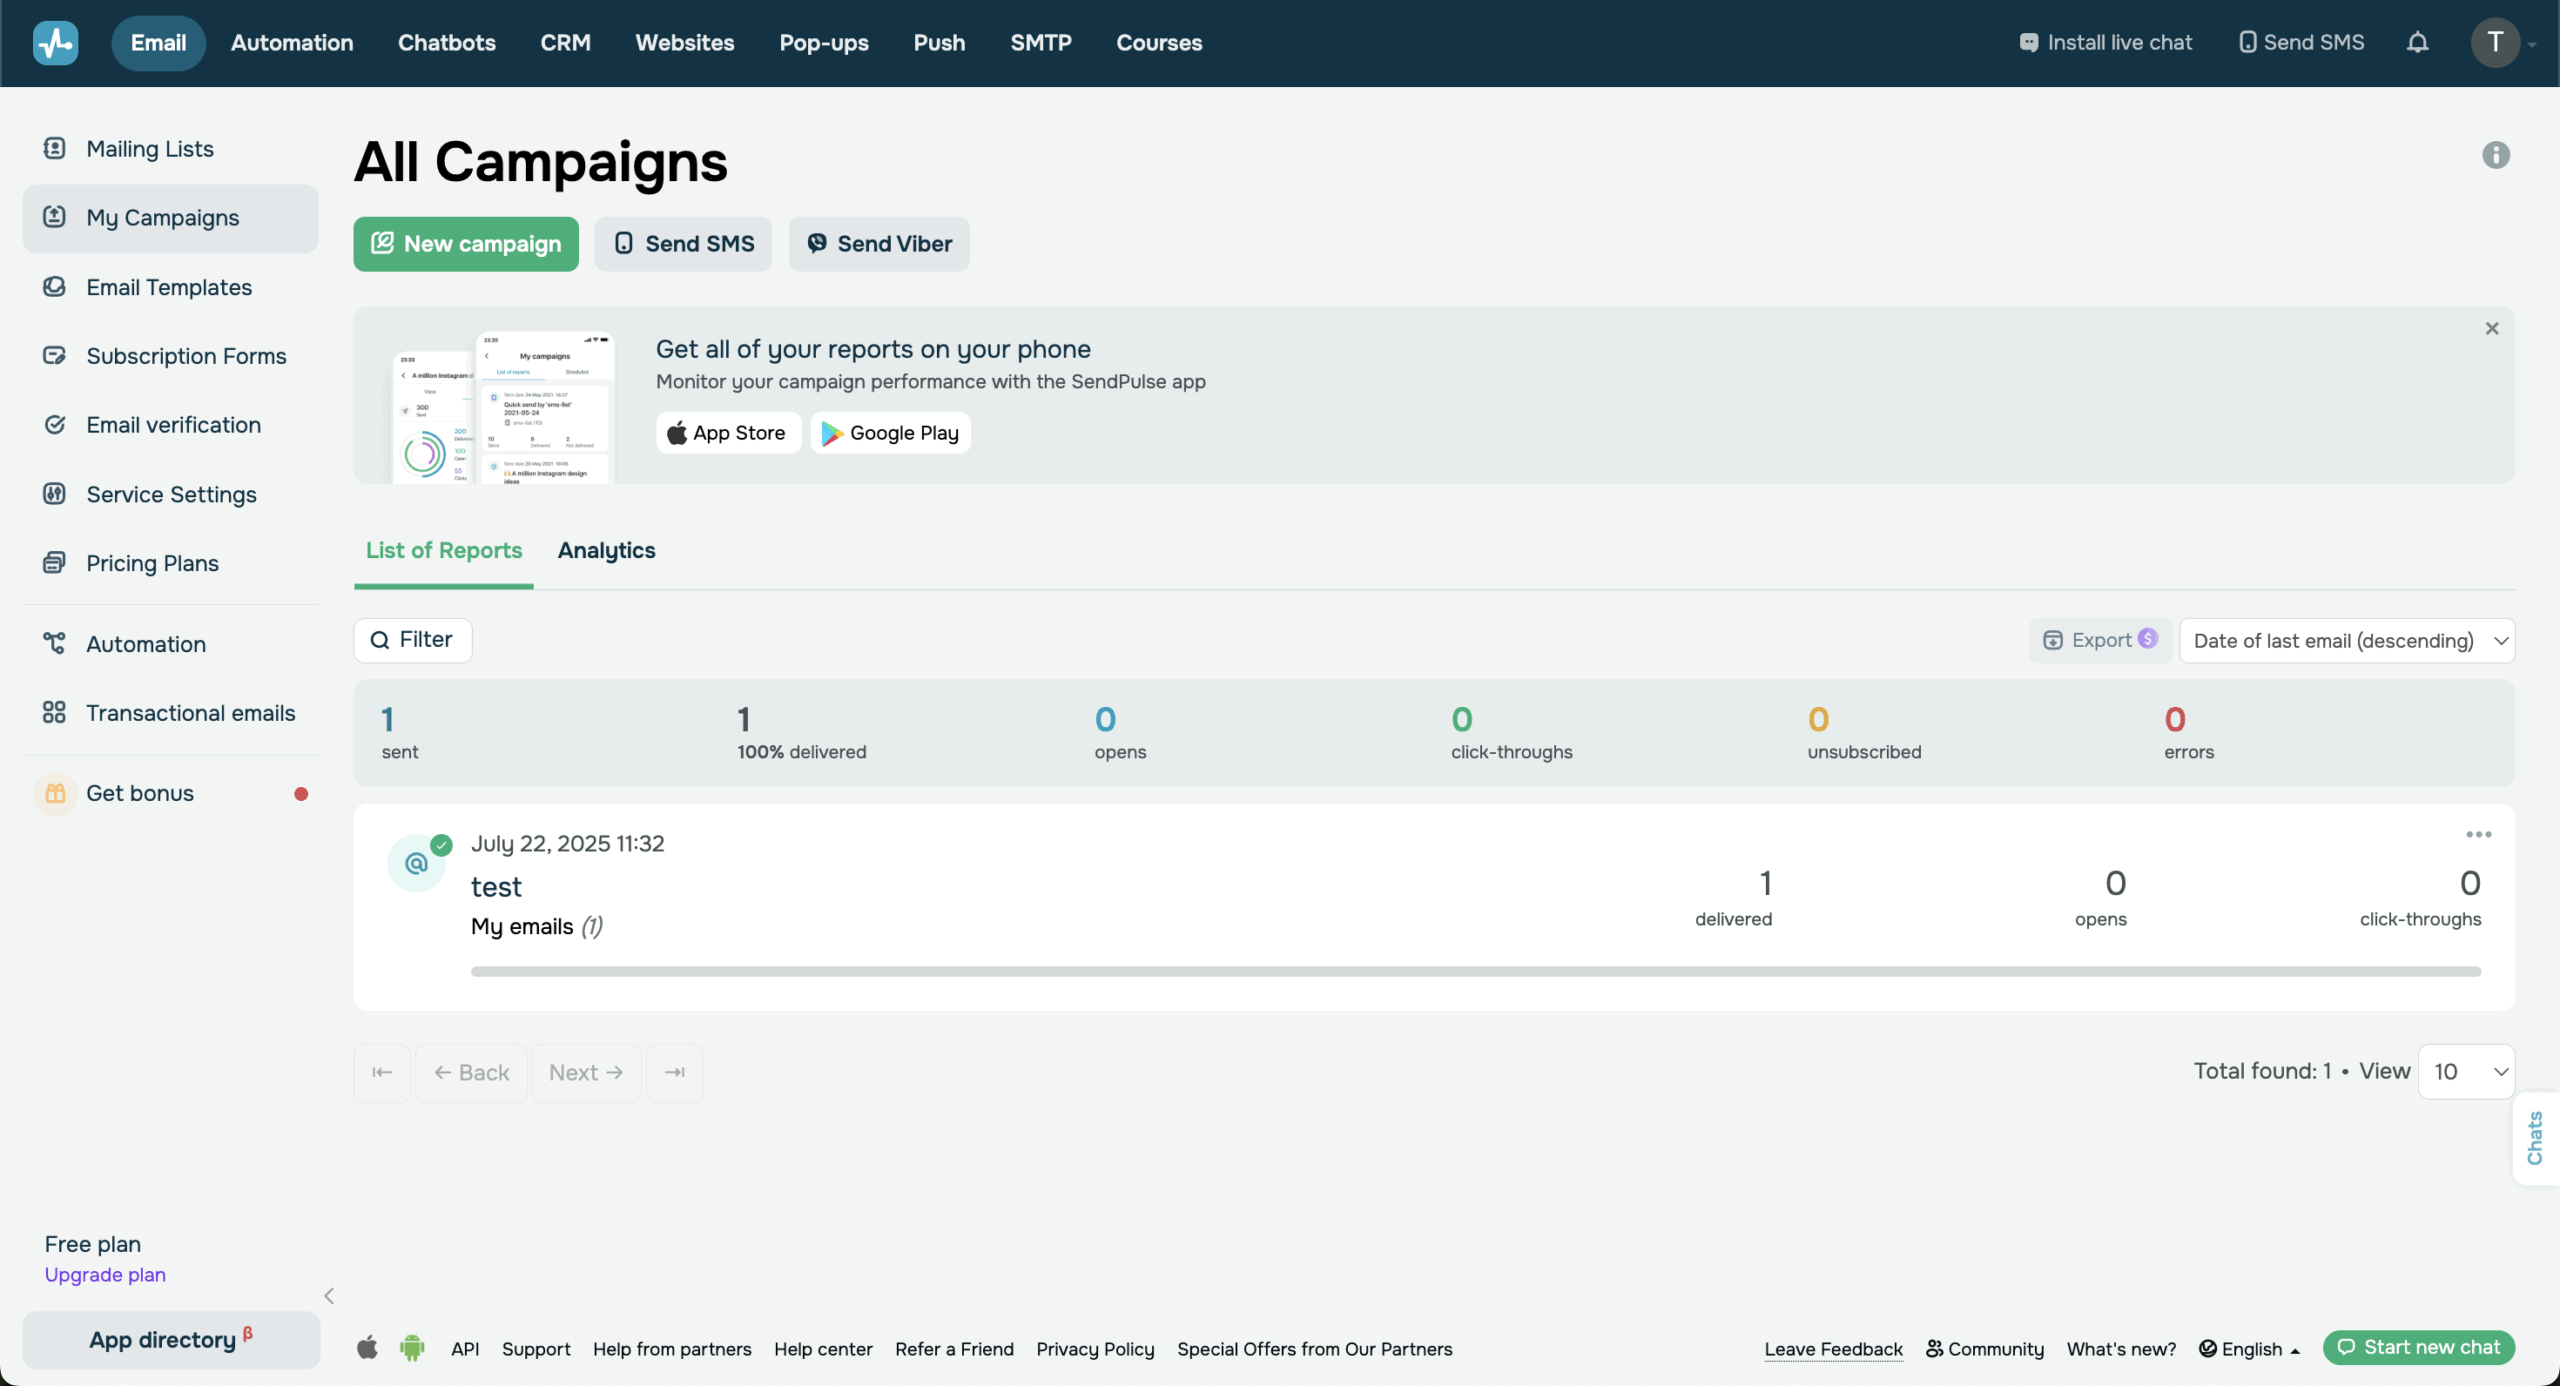This screenshot has width=2560, height=1386.
Task: Click the What's new? footer link
Action: [x=2121, y=1349]
